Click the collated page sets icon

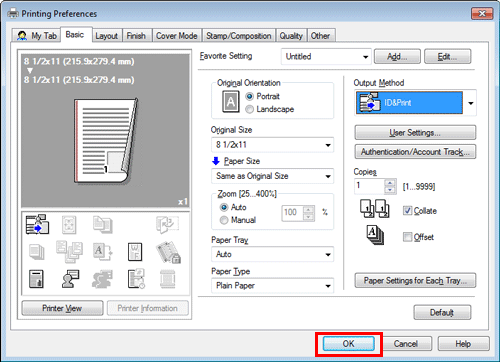(374, 209)
